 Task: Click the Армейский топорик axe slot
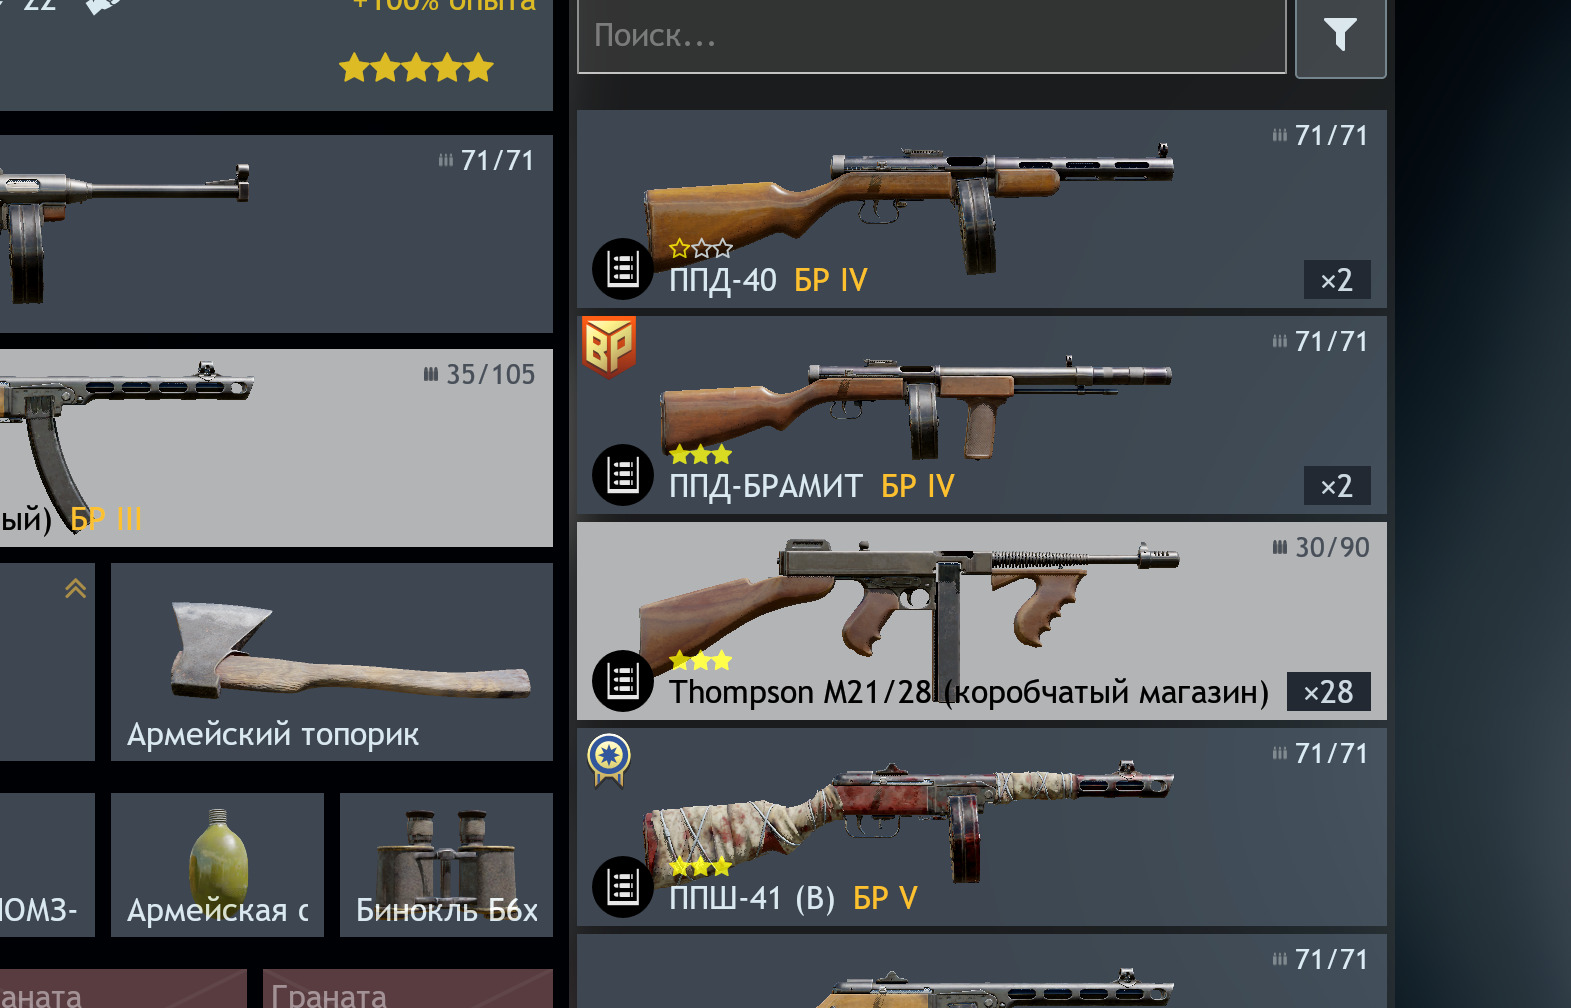tap(332, 662)
